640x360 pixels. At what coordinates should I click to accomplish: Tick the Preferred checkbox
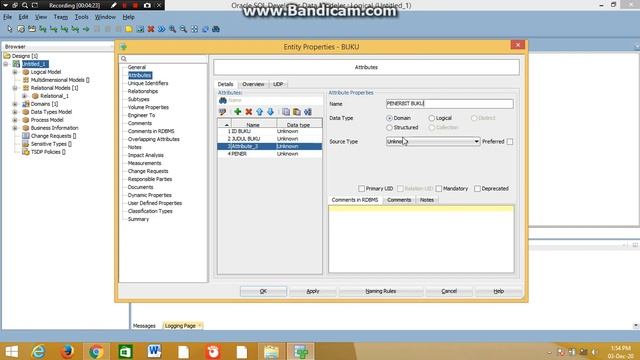point(510,142)
